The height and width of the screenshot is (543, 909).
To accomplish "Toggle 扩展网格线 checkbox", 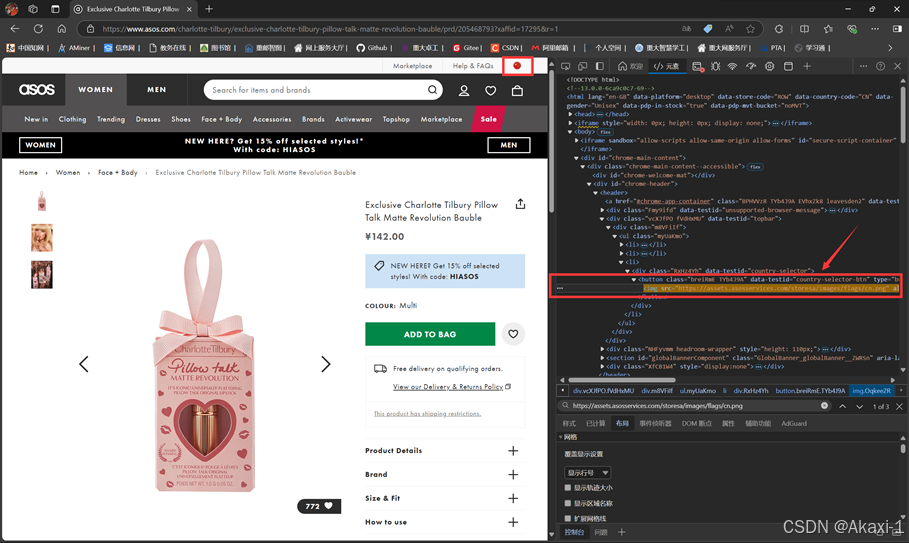I will tap(568, 518).
